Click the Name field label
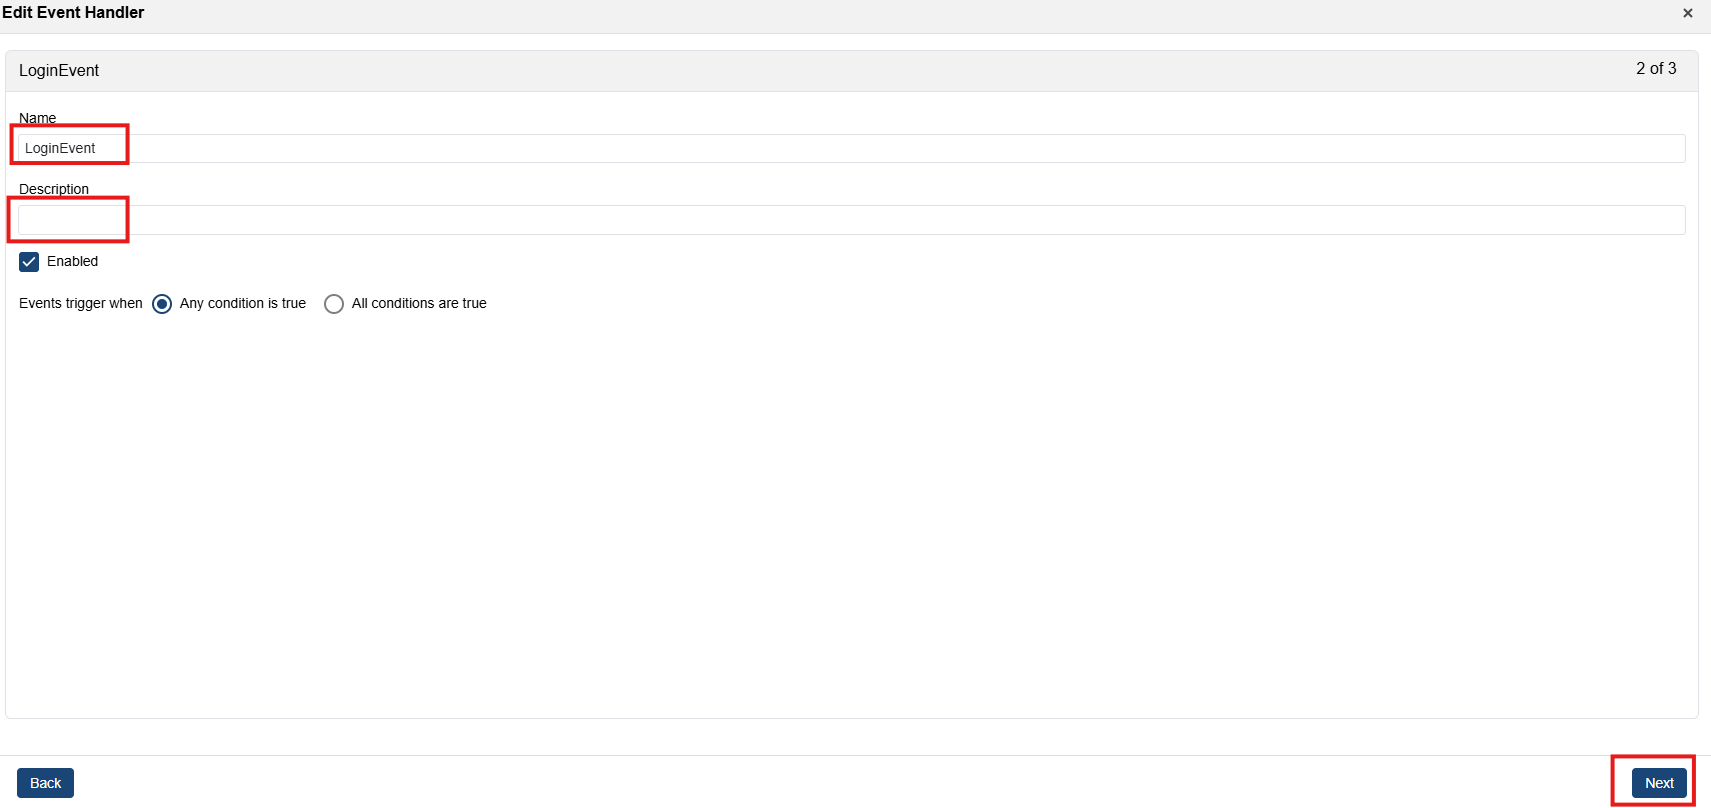Screen dimensions: 1711x808 (37, 118)
